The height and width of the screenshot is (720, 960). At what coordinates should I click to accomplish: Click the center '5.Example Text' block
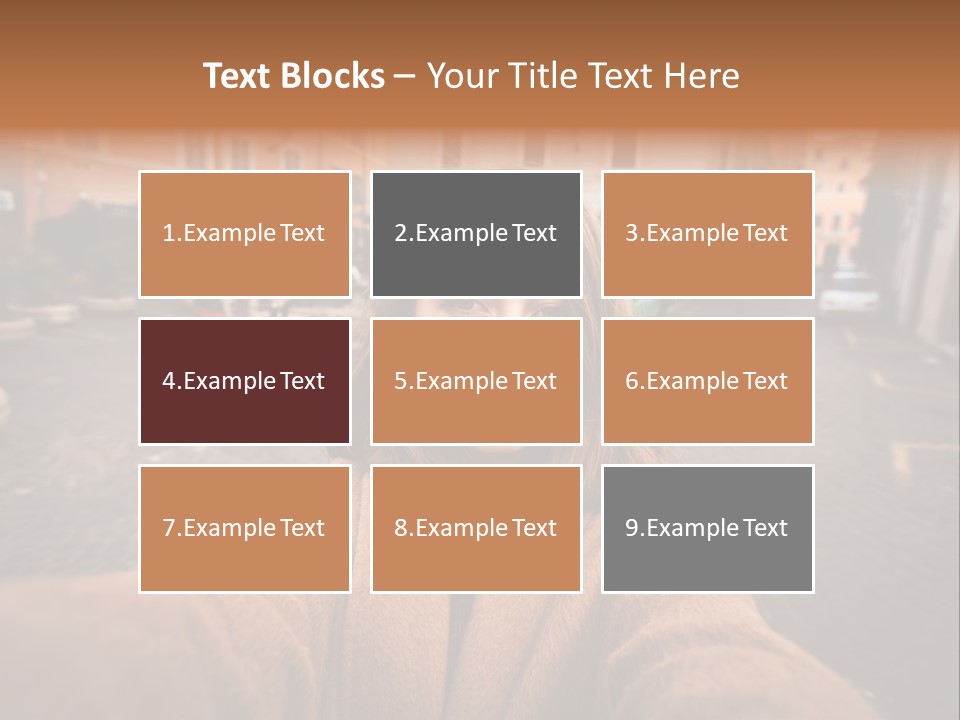(x=476, y=381)
